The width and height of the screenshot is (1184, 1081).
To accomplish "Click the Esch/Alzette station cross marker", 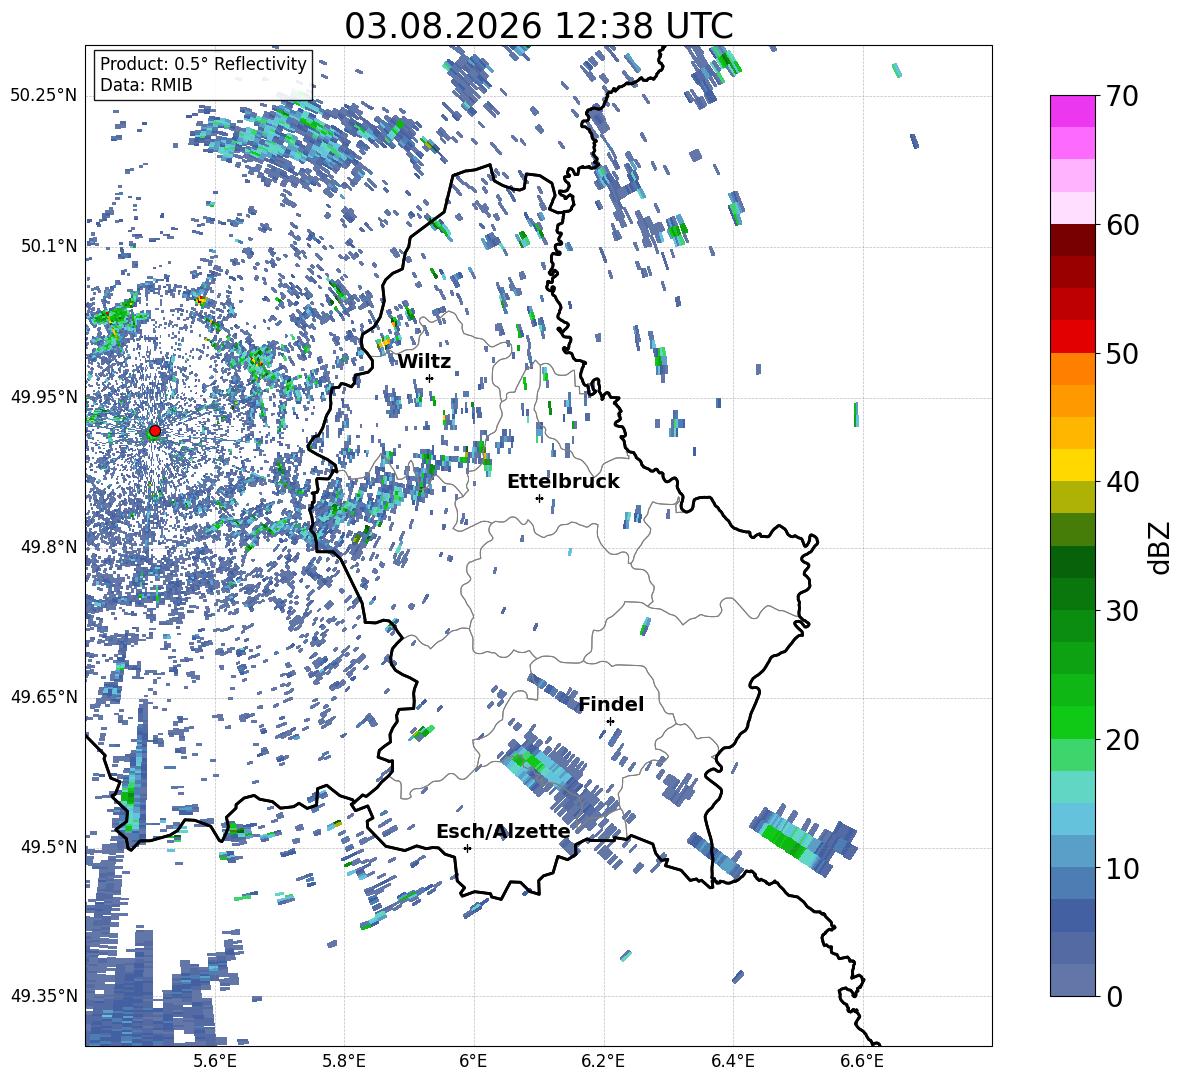I will coord(467,848).
